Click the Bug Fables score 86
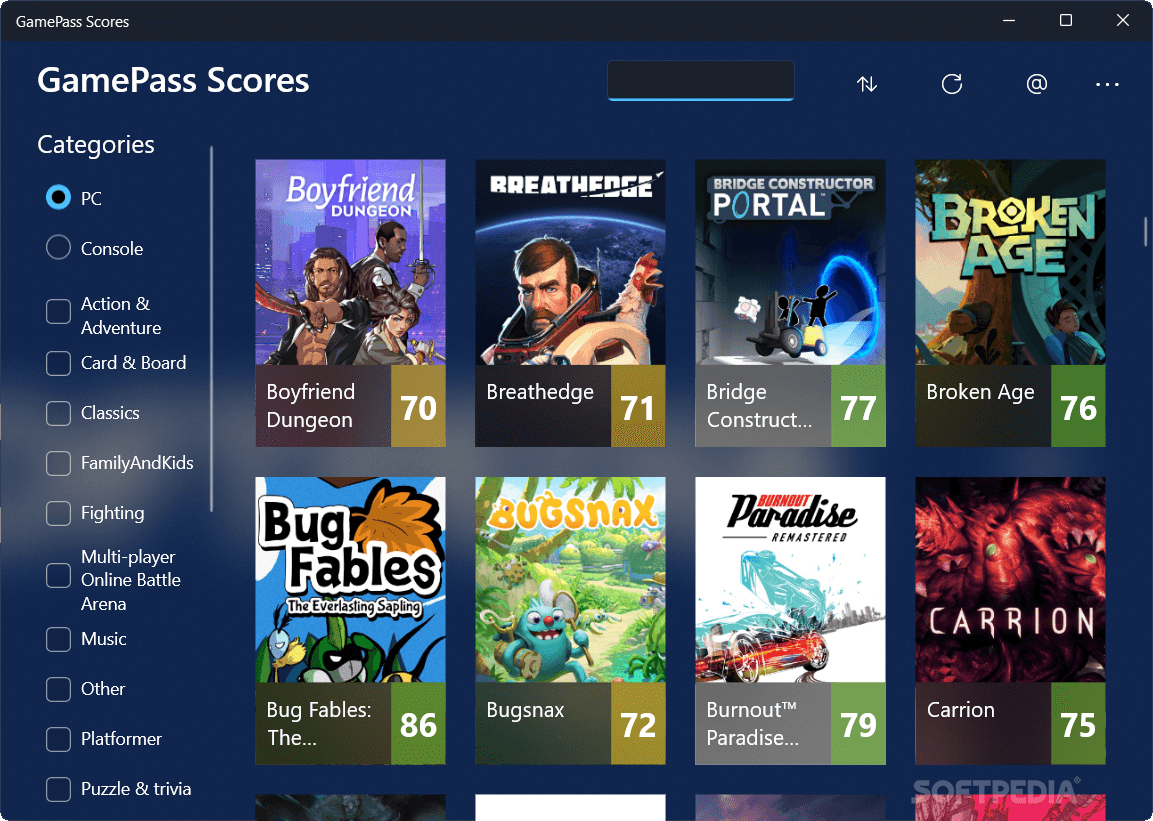The height and width of the screenshot is (821, 1153). point(418,724)
